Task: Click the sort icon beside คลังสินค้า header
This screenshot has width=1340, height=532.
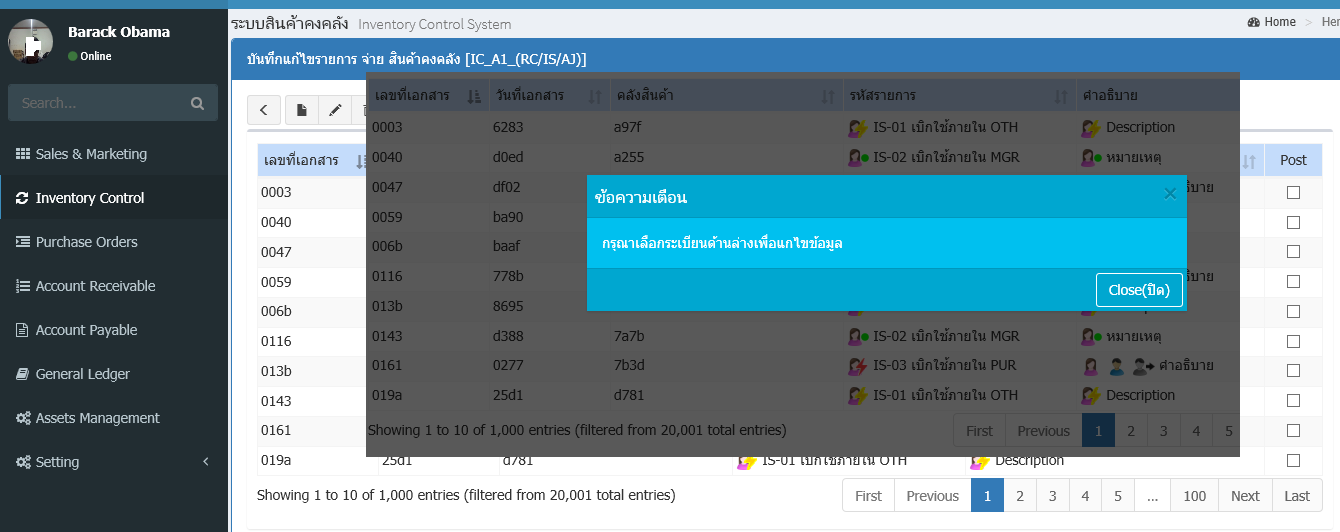Action: (x=828, y=96)
